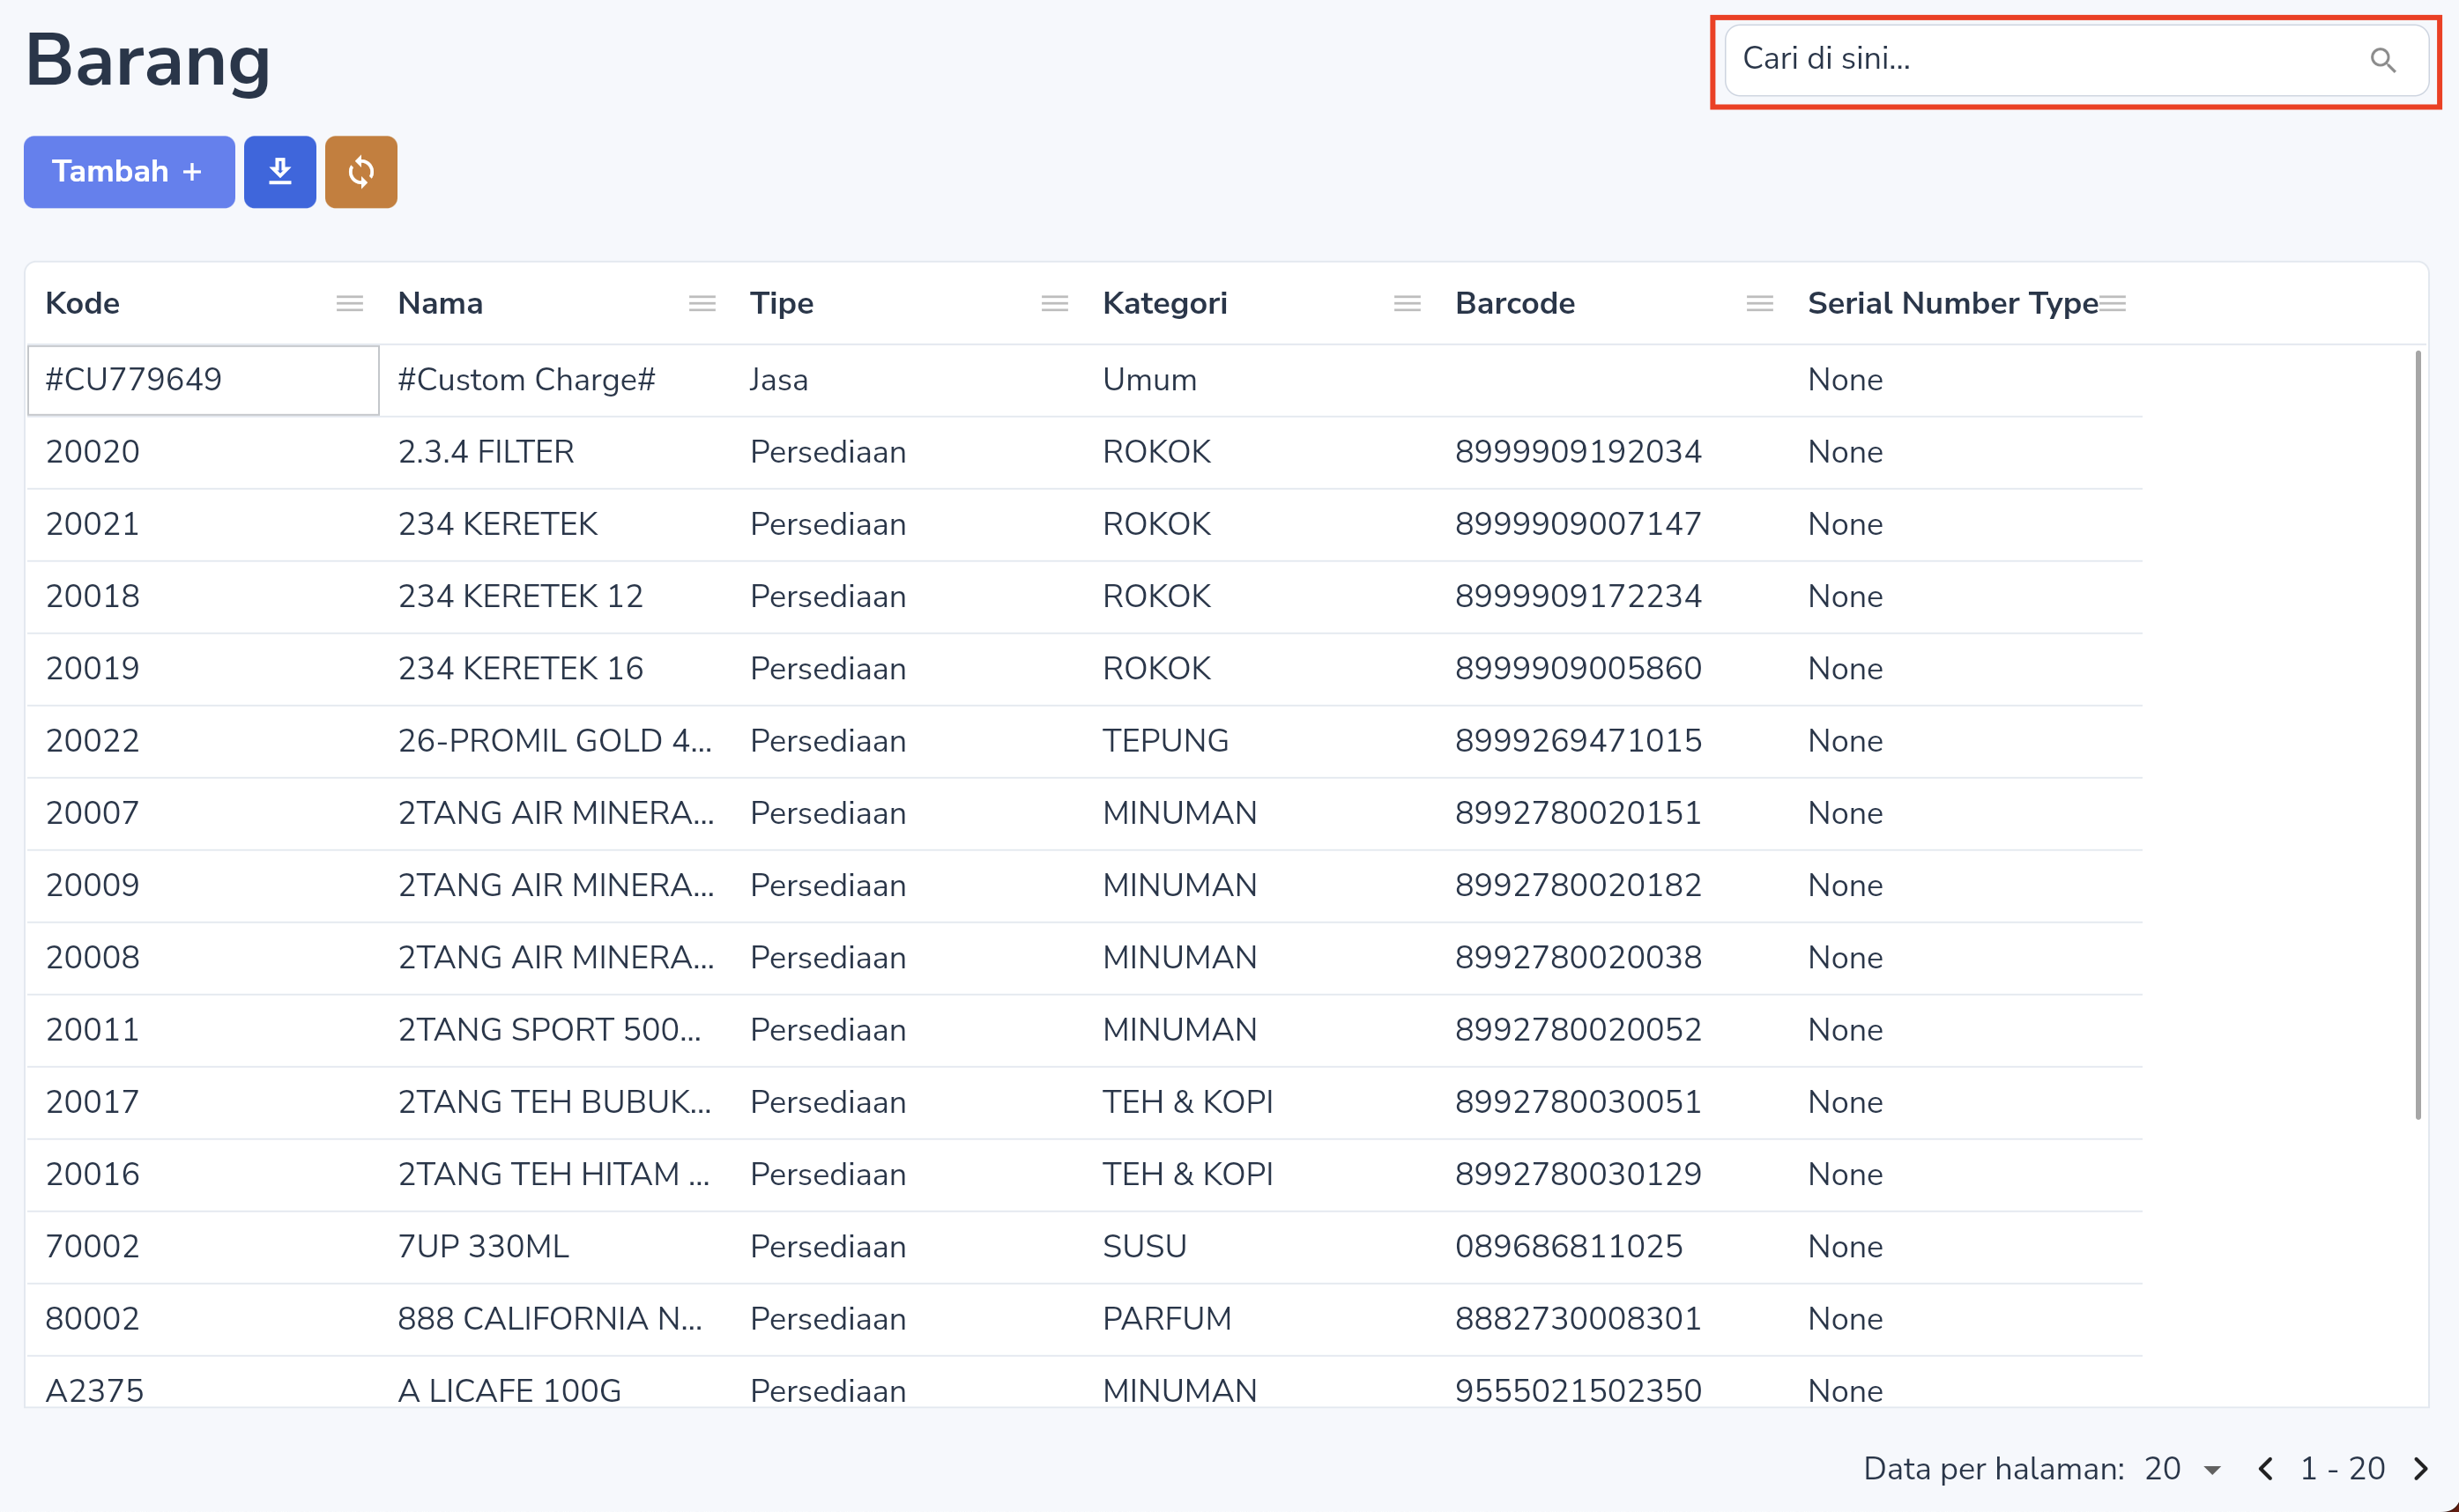The image size is (2459, 1512).
Task: Click code 20022
Action: pos(92,741)
